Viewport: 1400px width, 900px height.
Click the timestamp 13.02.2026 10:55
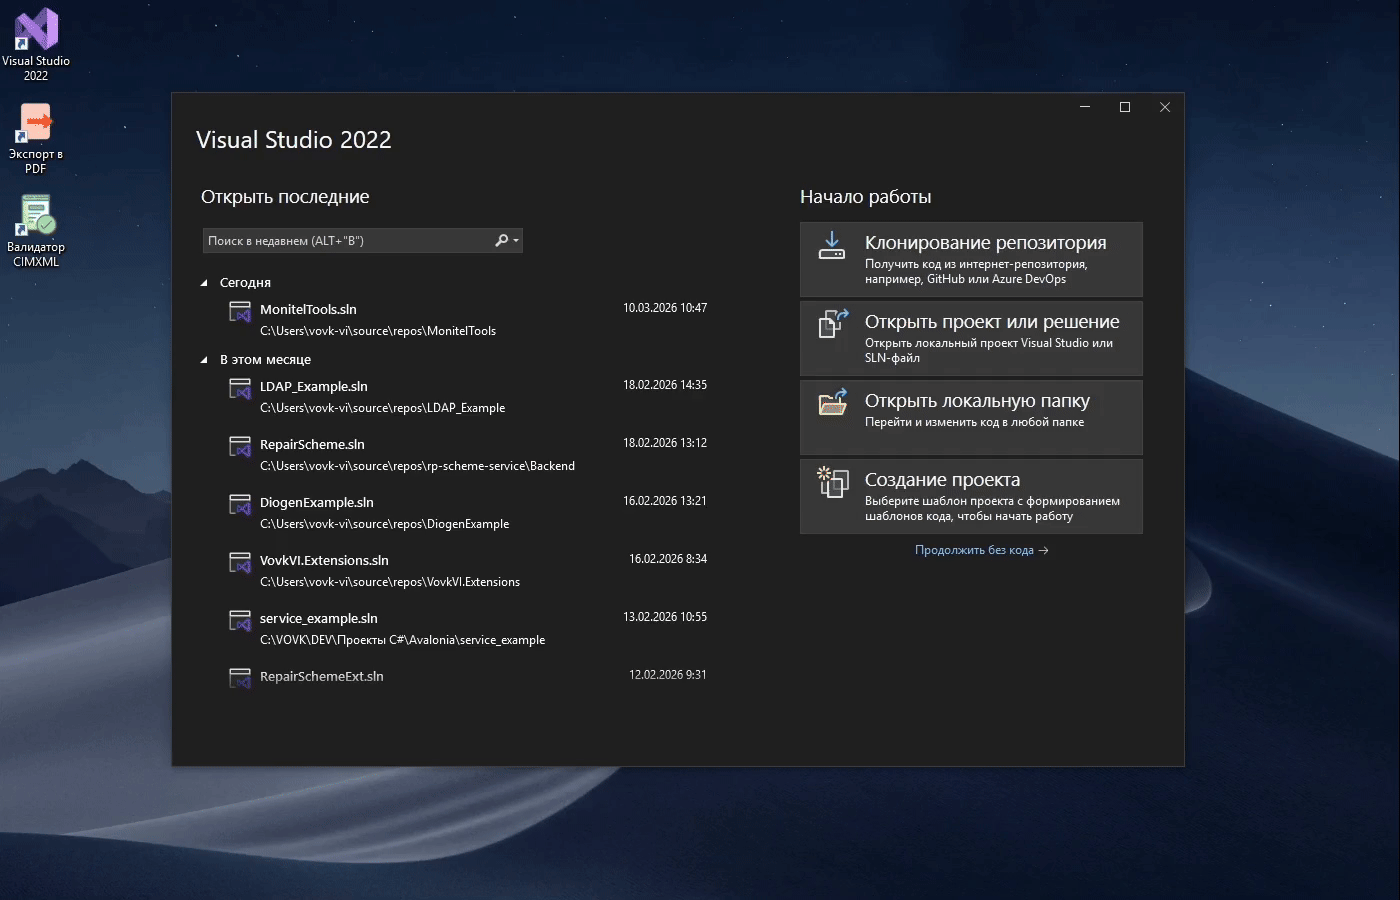tap(665, 617)
